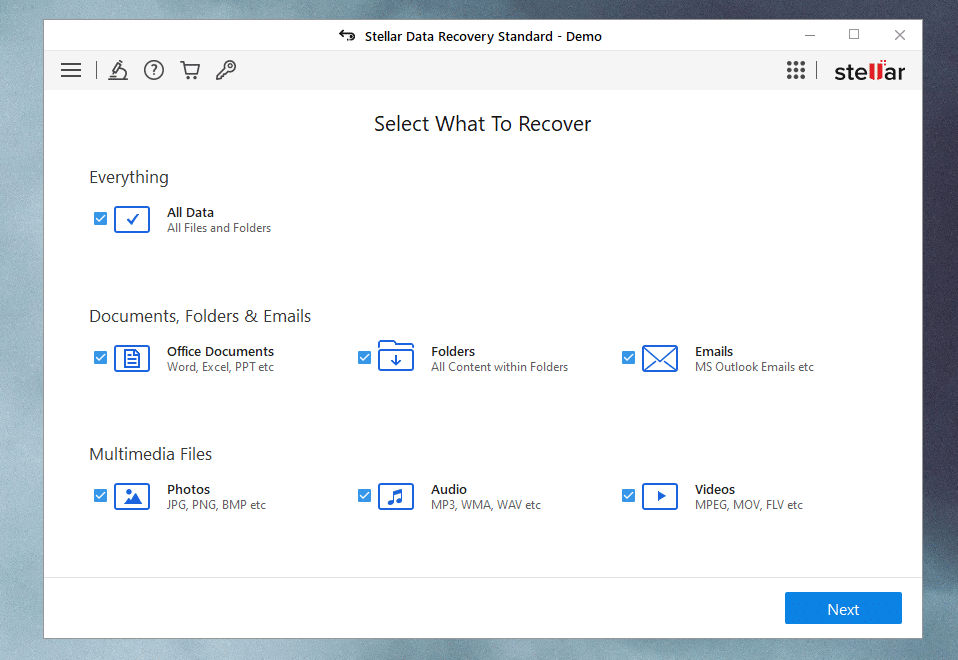
Task: Uncheck the All Data checkbox
Action: (x=100, y=218)
